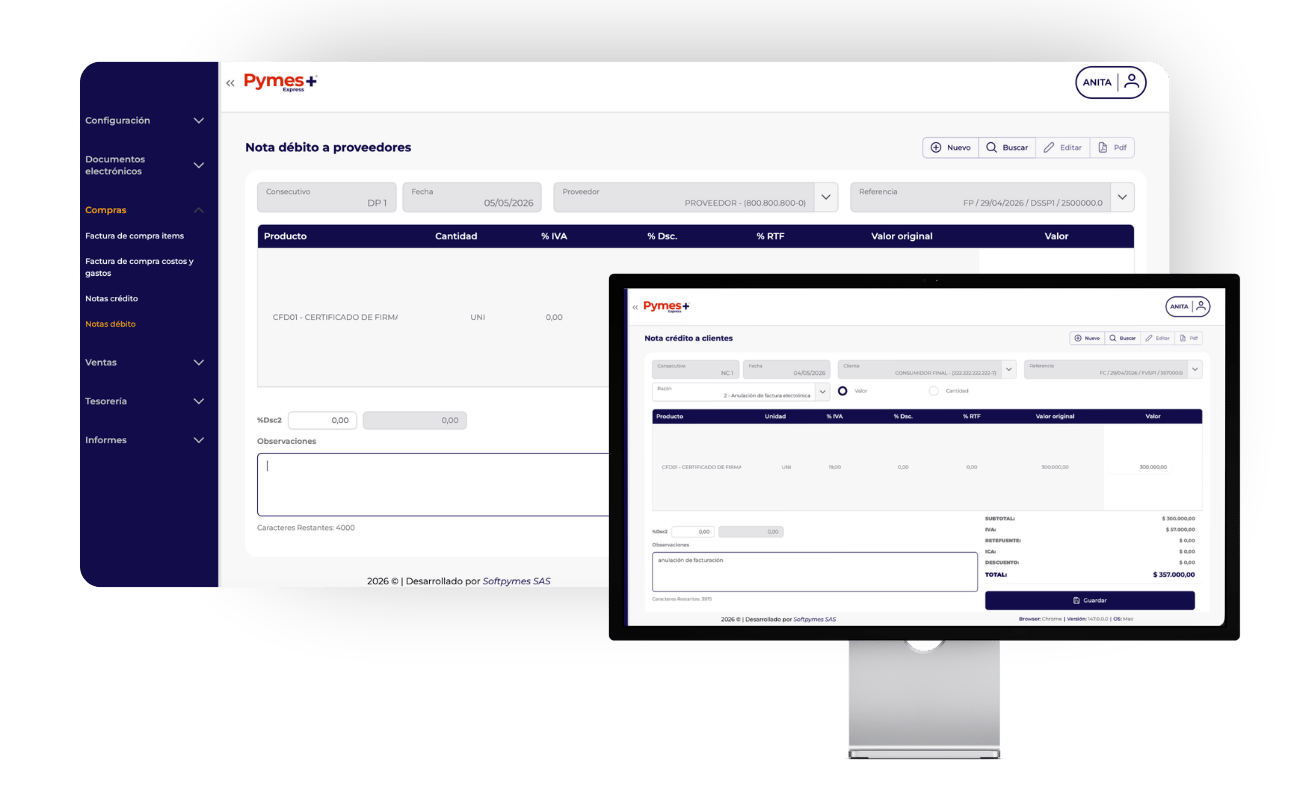Image resolution: width=1300 pixels, height=800 pixels.
Task: Expand the Informes sidebar menu
Action: pos(145,440)
